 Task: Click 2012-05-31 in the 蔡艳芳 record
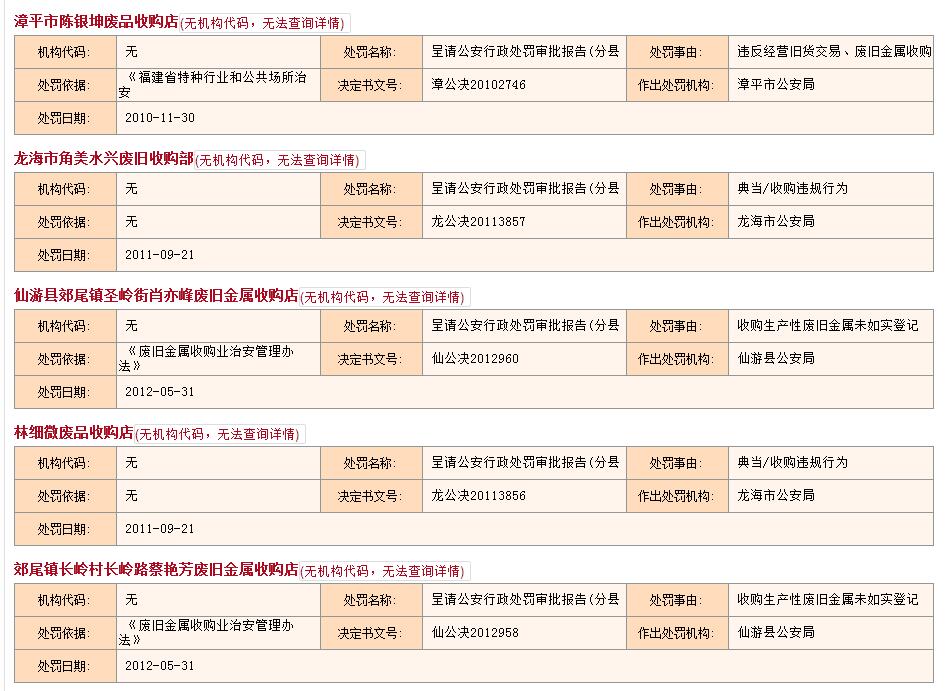pos(160,666)
